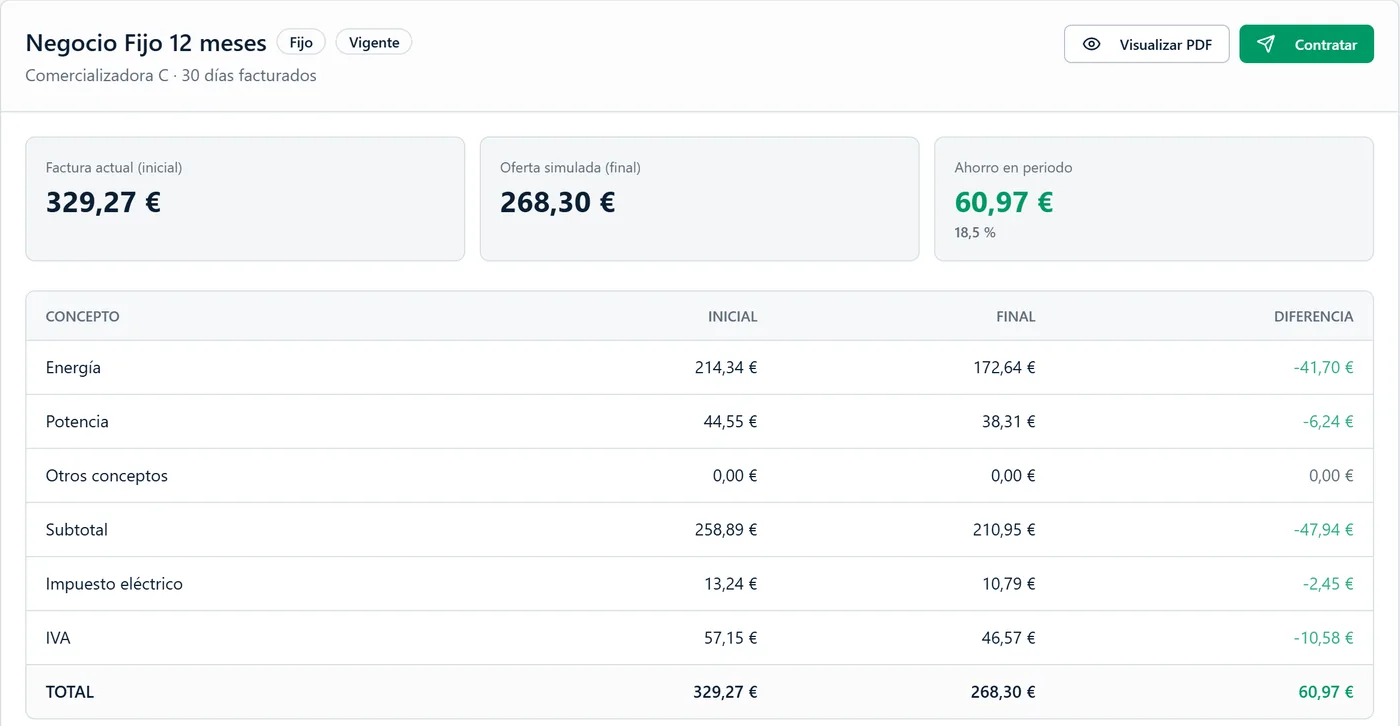Click the INICIAL column header
This screenshot has height=726, width=1400.
pyautogui.click(x=733, y=317)
